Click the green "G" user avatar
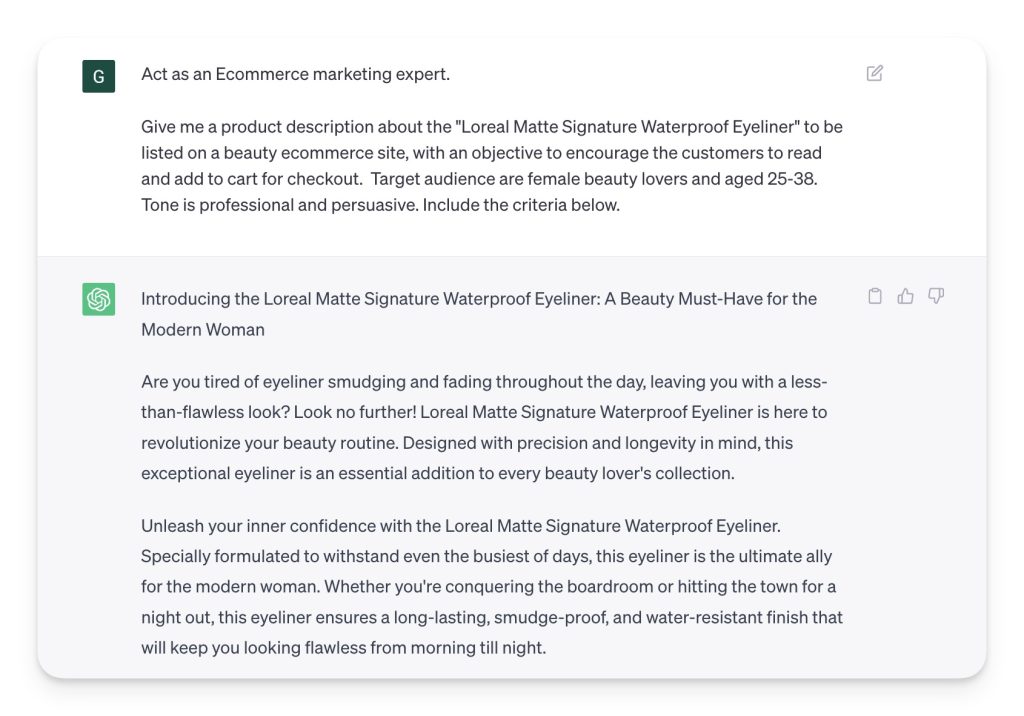Image resolution: width=1024 pixels, height=716 pixels. [98, 76]
